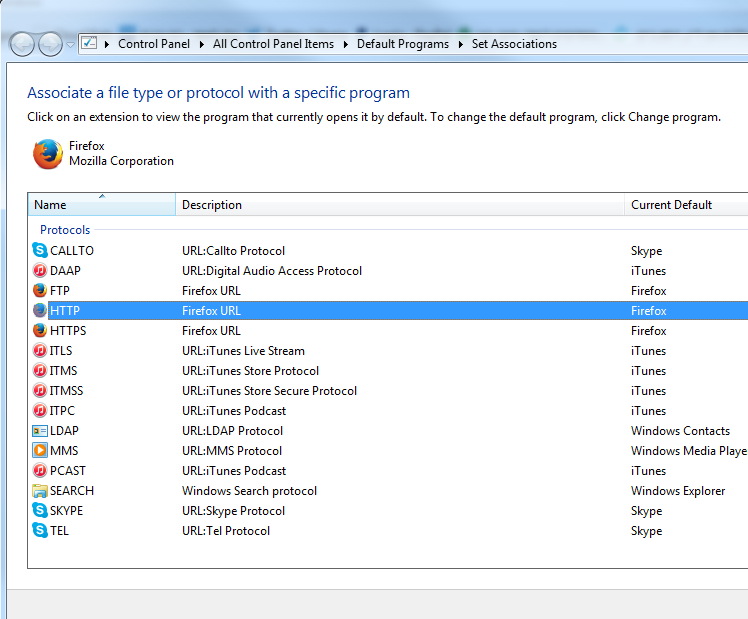This screenshot has height=619, width=748.
Task: Sort by the Current Default column header
Action: 686,205
